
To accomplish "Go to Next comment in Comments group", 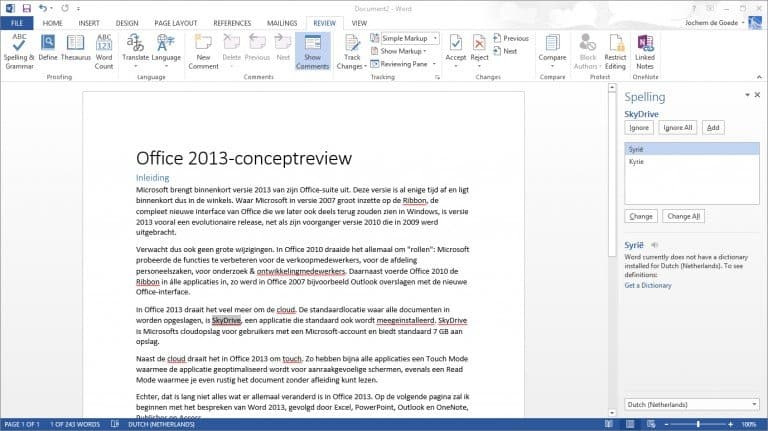I will tap(283, 48).
